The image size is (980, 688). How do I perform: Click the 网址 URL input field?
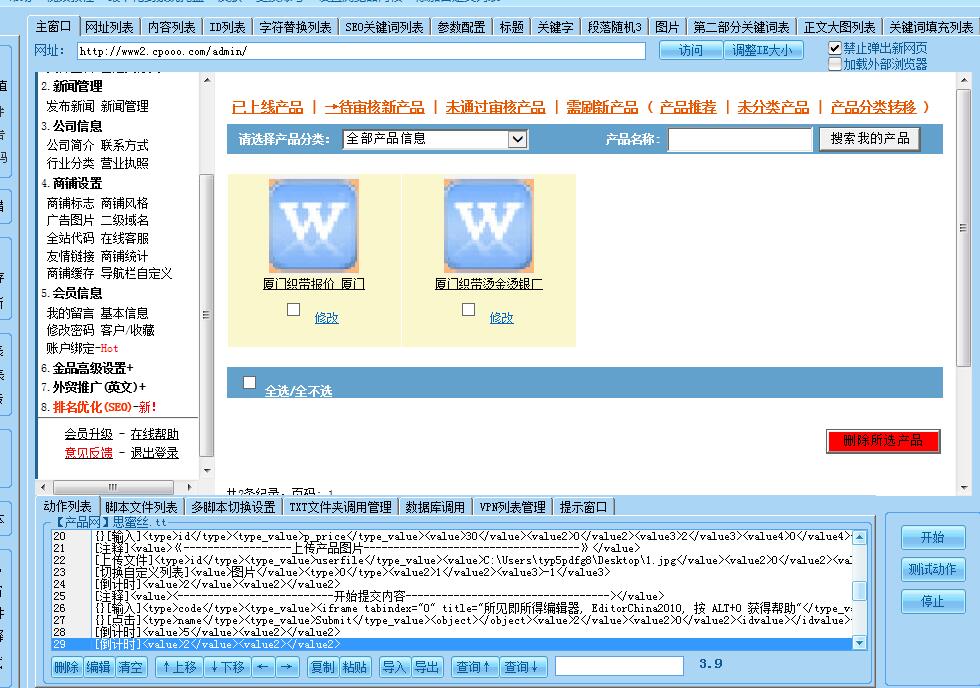361,51
